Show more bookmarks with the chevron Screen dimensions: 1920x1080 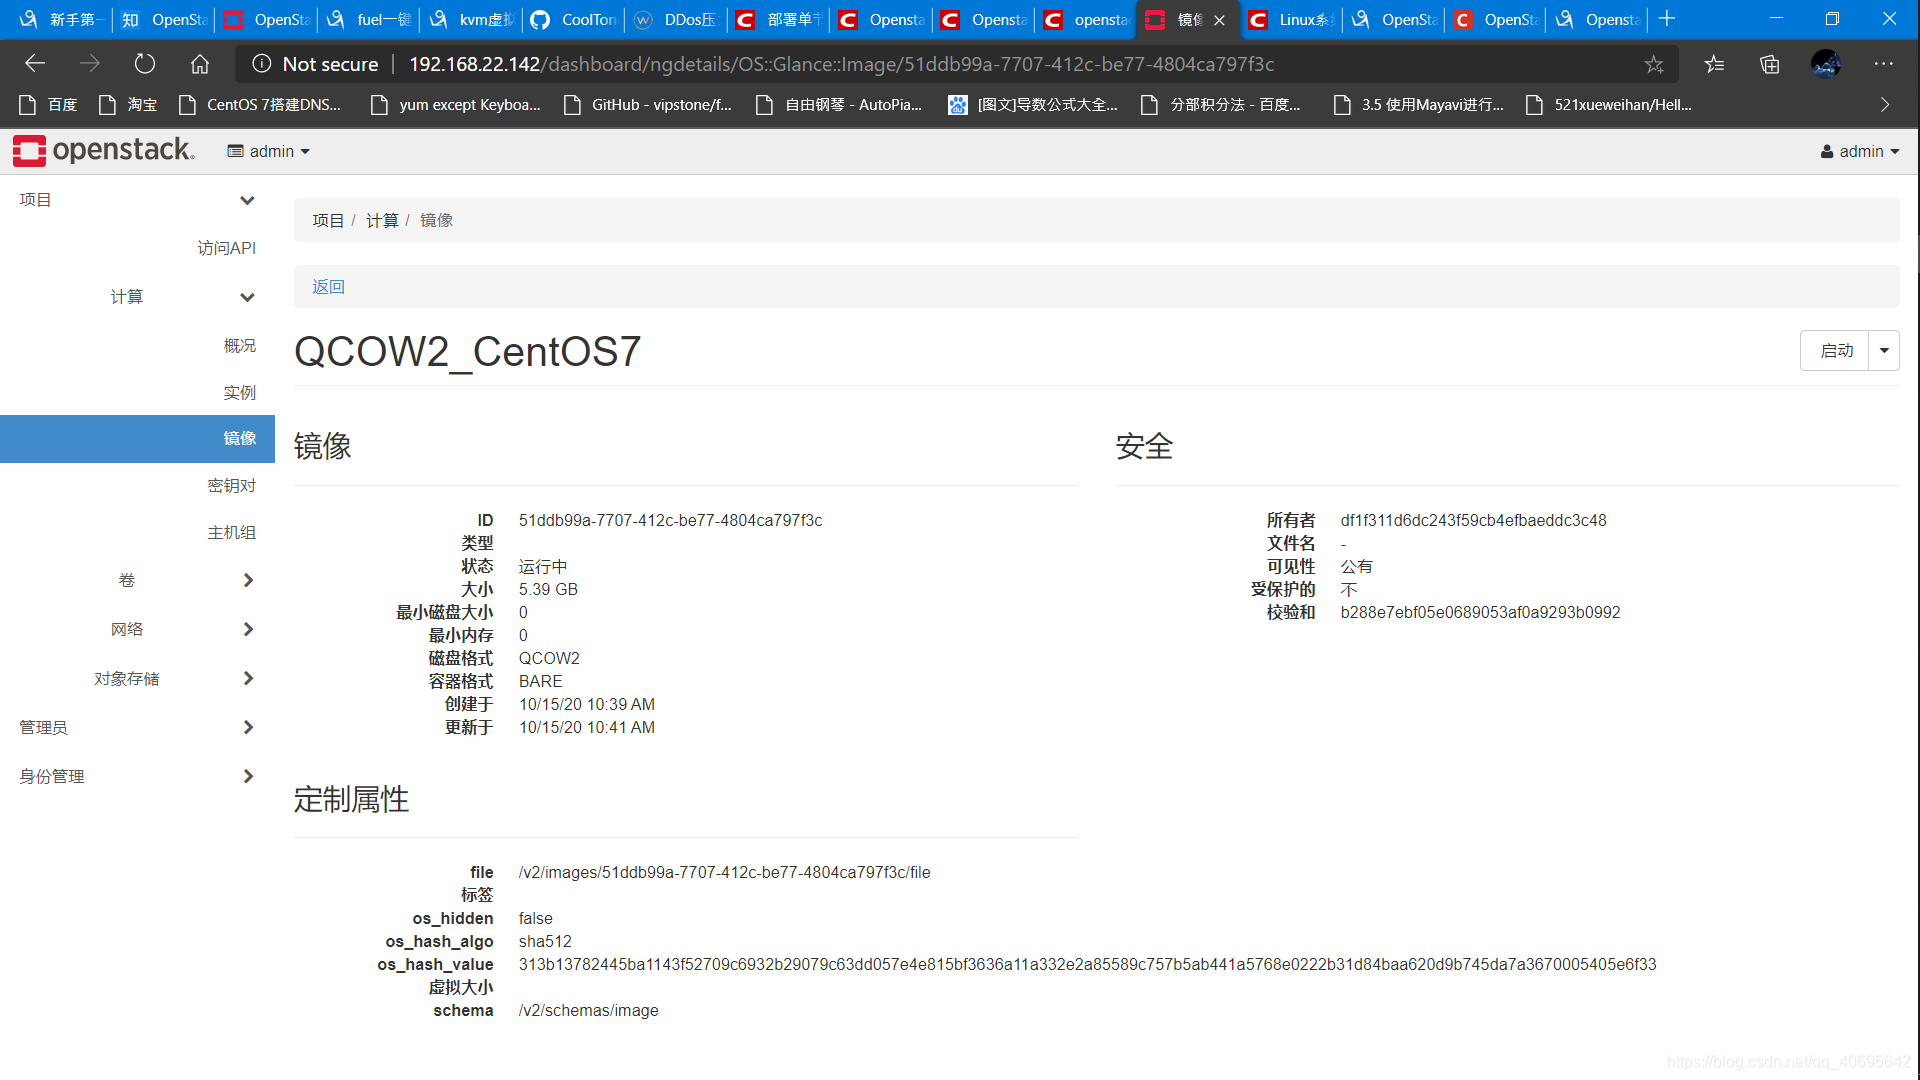(x=1885, y=104)
